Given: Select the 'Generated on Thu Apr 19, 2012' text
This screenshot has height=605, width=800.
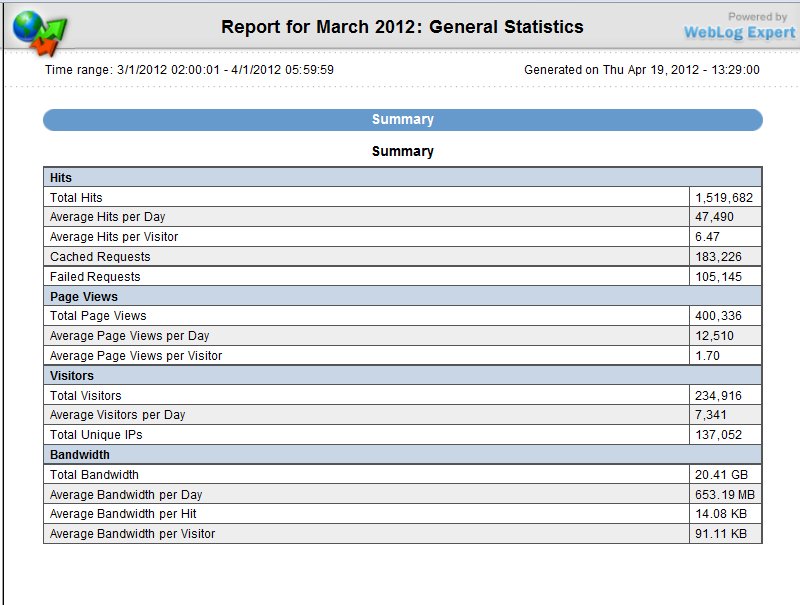Looking at the screenshot, I should pos(611,69).
